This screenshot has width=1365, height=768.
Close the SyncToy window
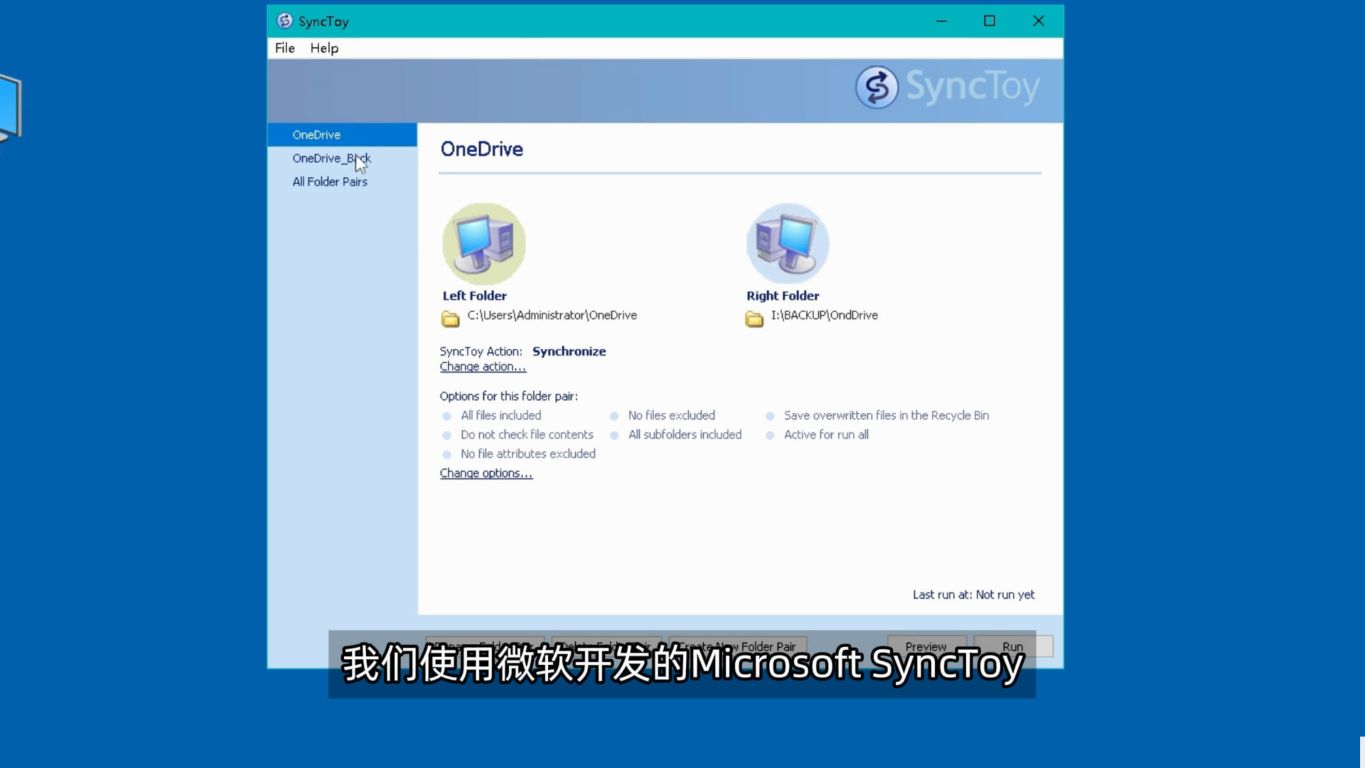point(1039,21)
